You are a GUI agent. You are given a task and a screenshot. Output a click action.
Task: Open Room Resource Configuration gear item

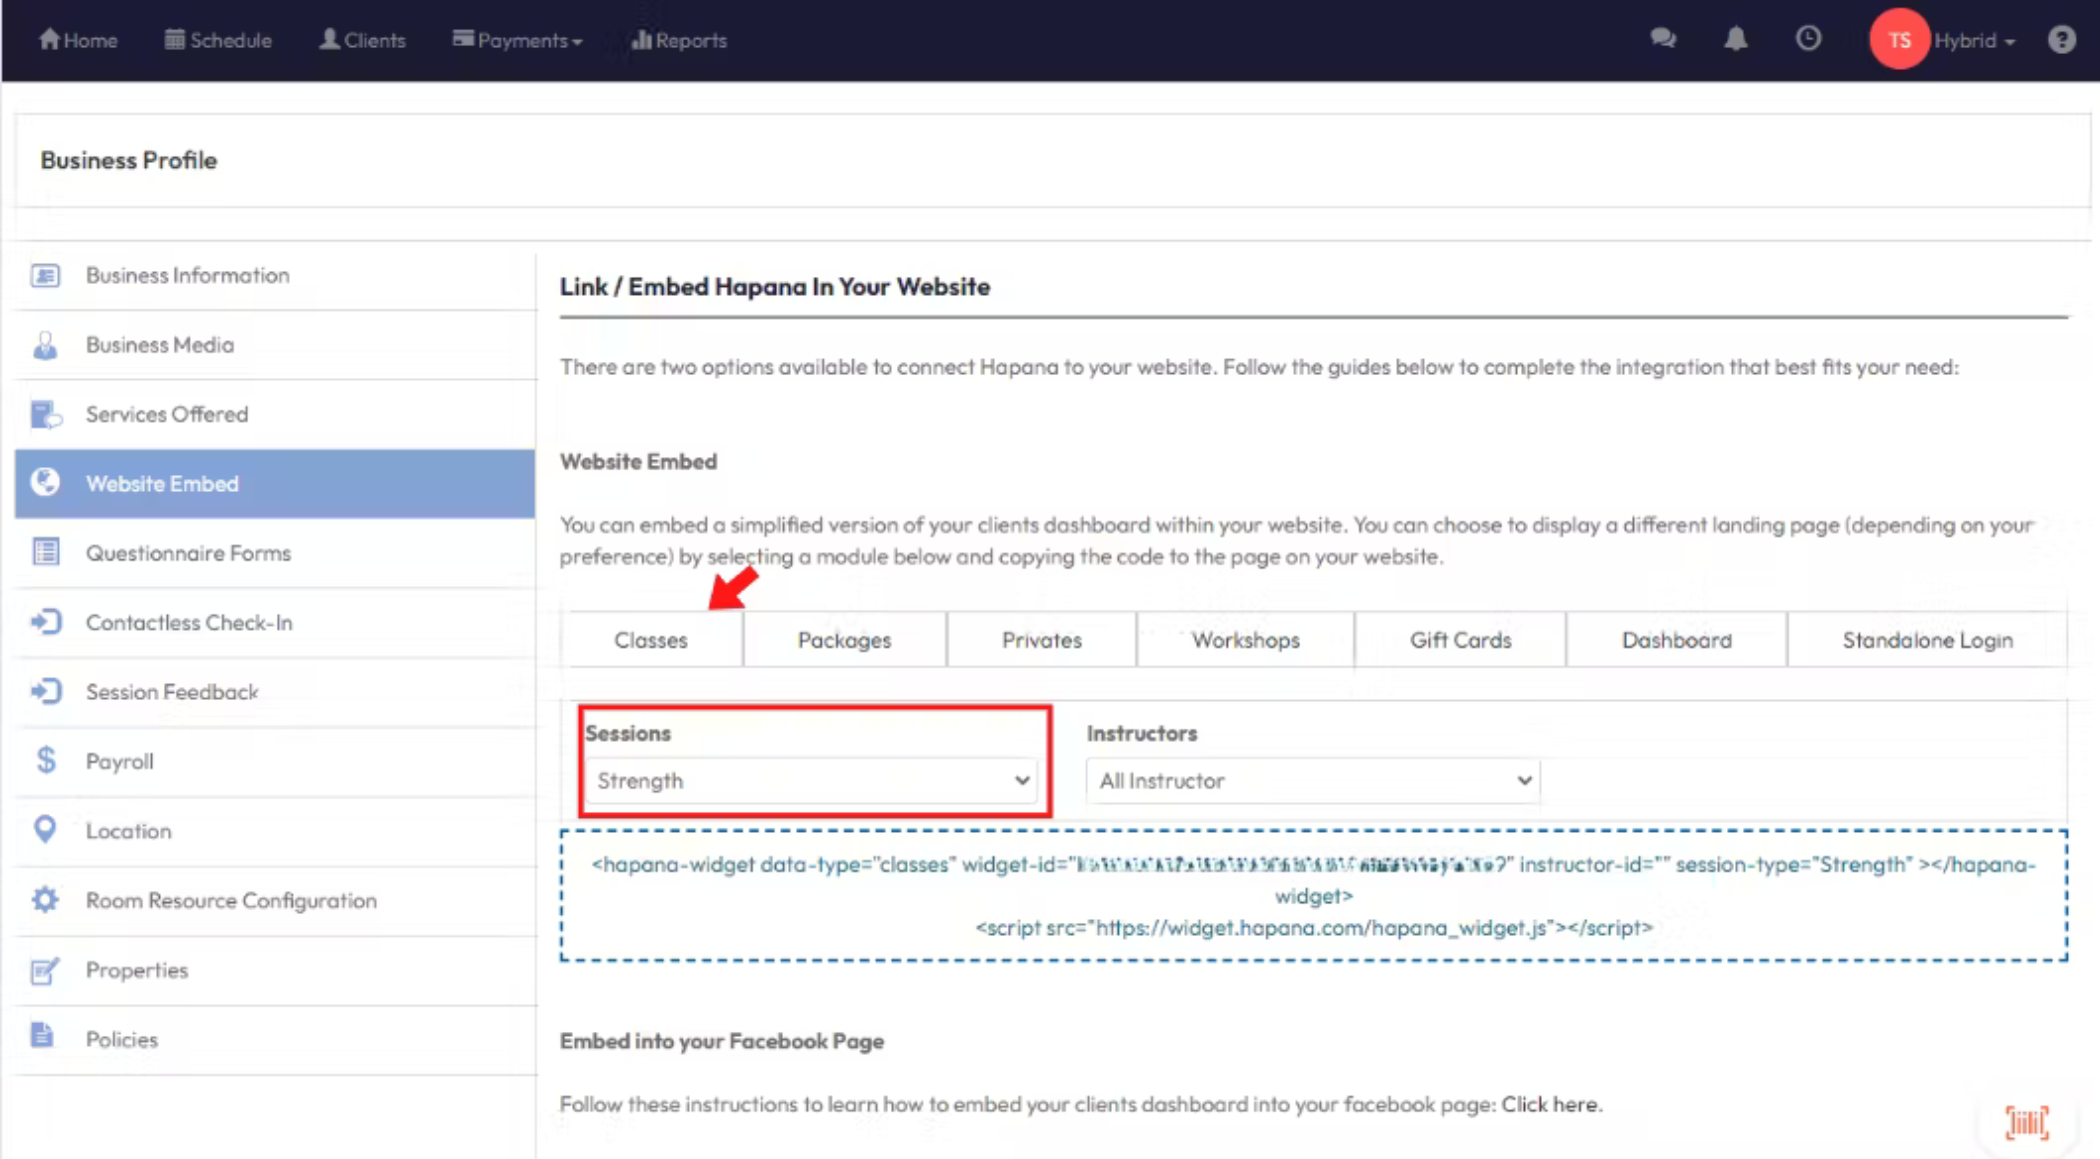point(230,900)
